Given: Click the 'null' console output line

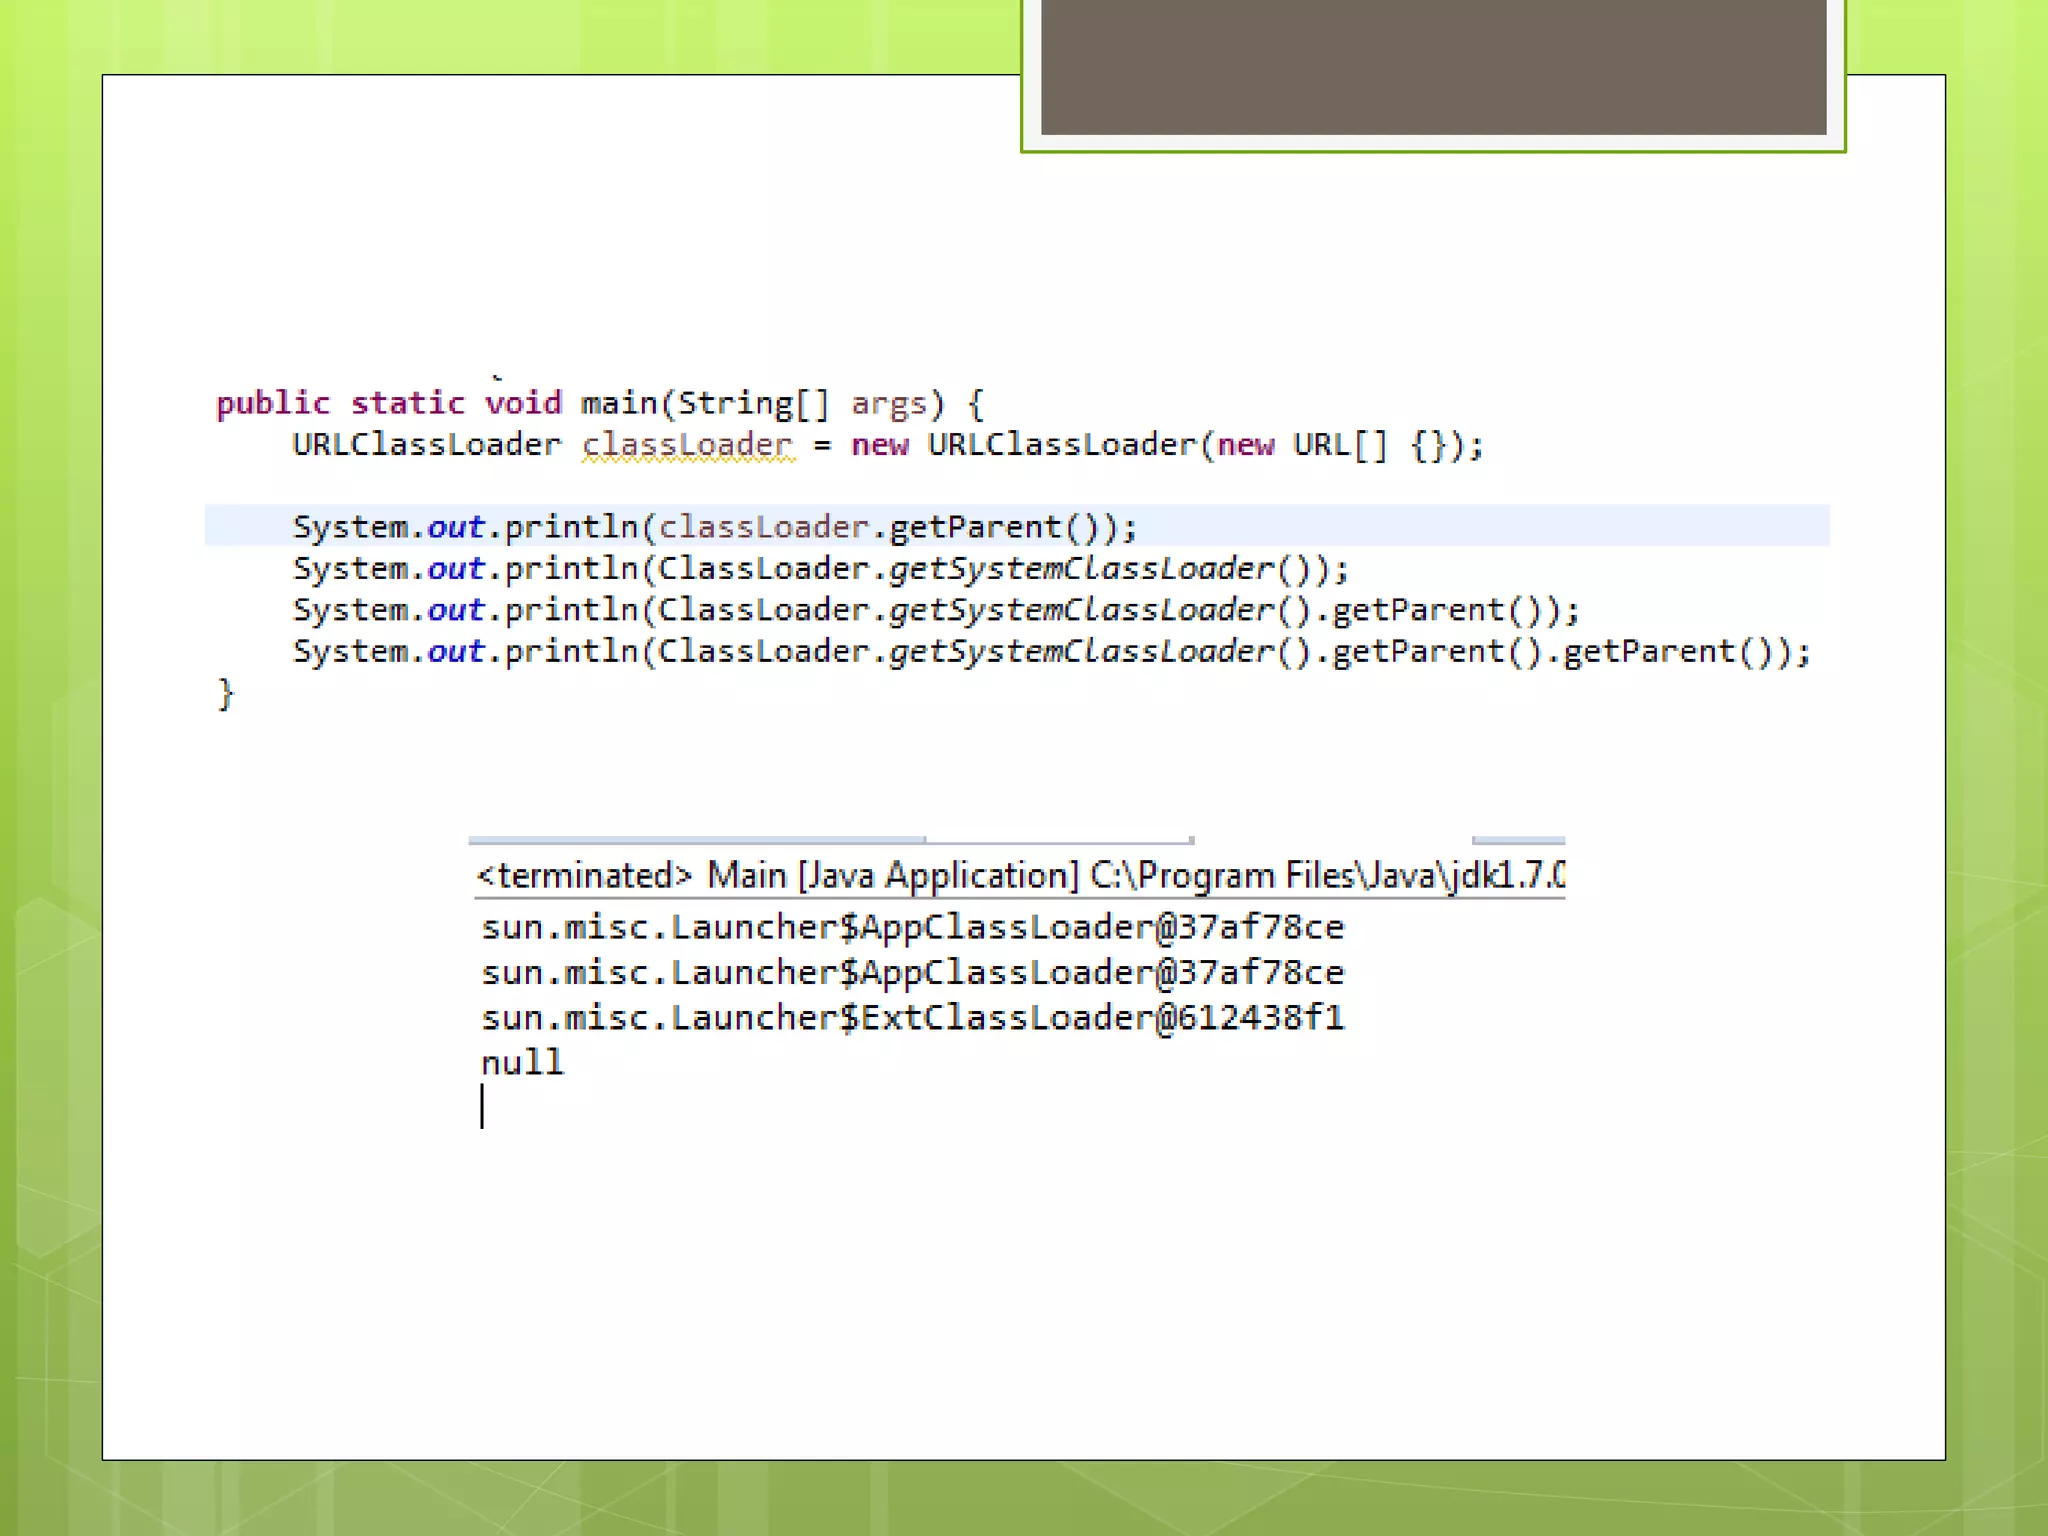Looking at the screenshot, I should pos(522,1063).
